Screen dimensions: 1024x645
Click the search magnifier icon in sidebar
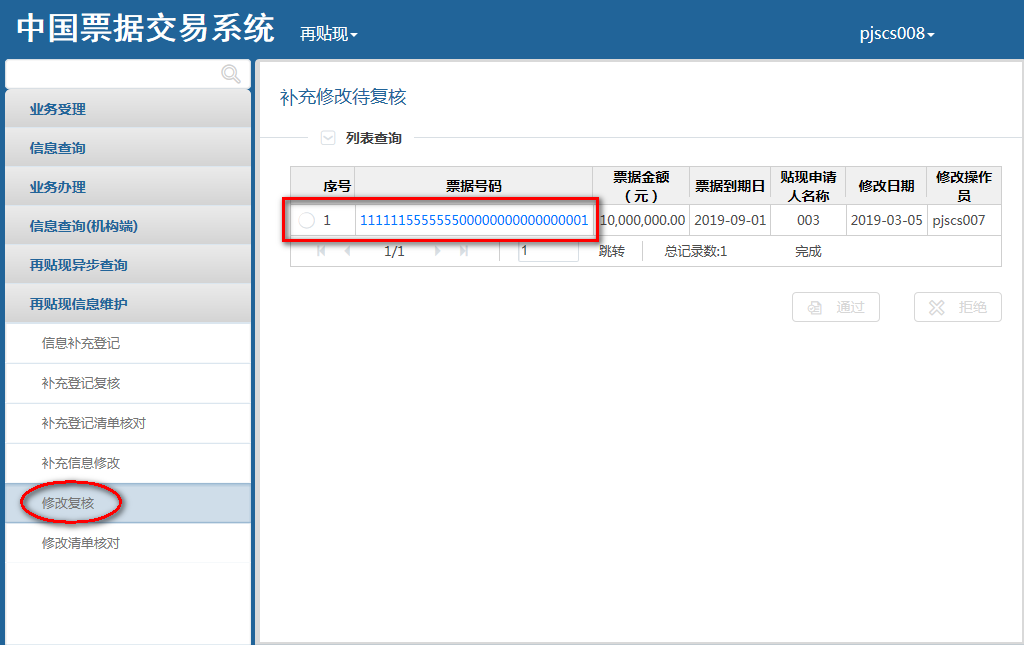click(x=231, y=74)
